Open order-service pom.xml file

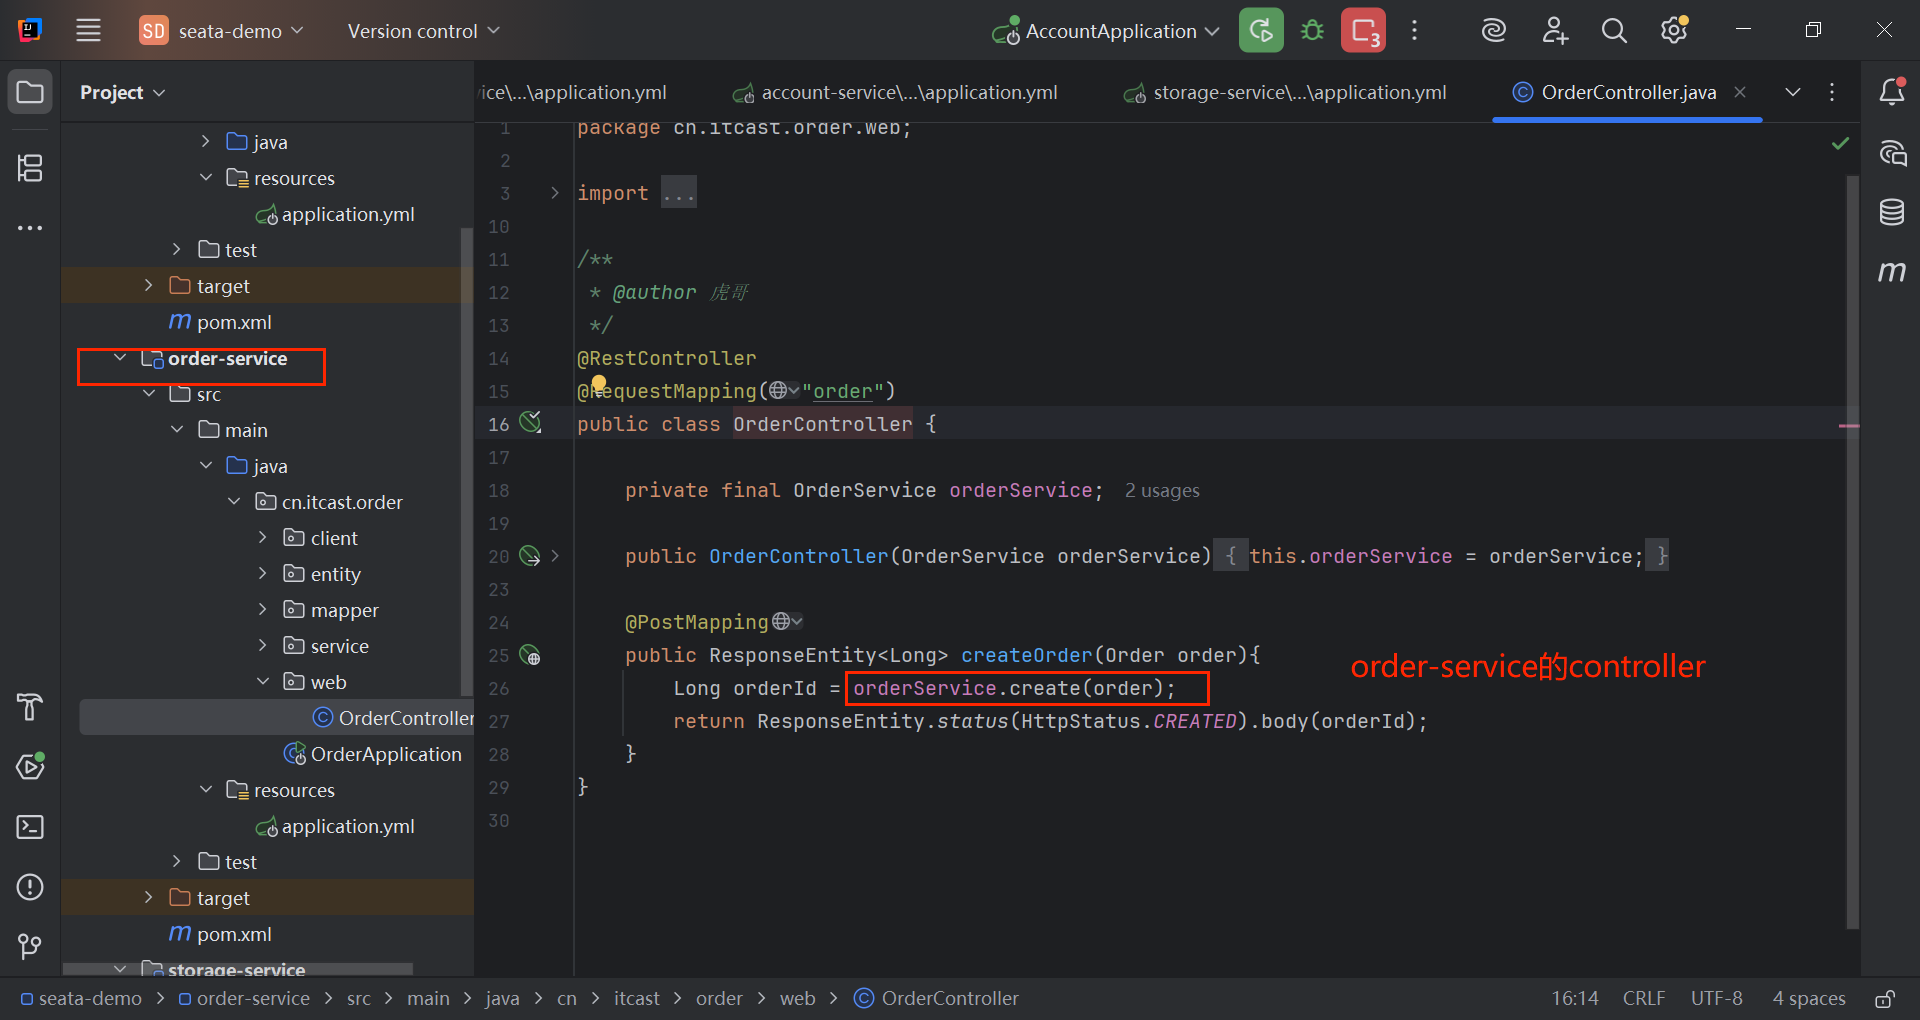(221, 934)
